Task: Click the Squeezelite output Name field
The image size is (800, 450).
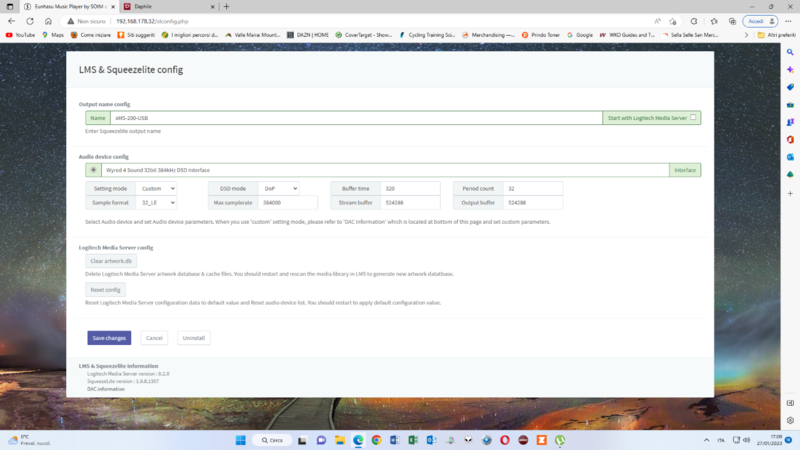Action: [x=355, y=117]
